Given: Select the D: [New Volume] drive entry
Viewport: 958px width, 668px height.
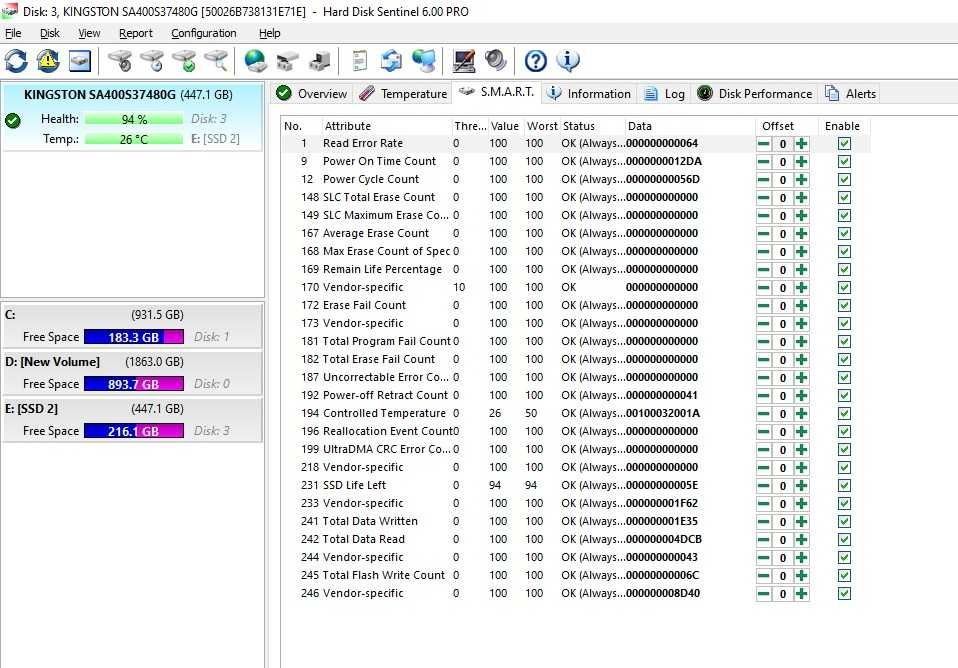Looking at the screenshot, I should [133, 373].
